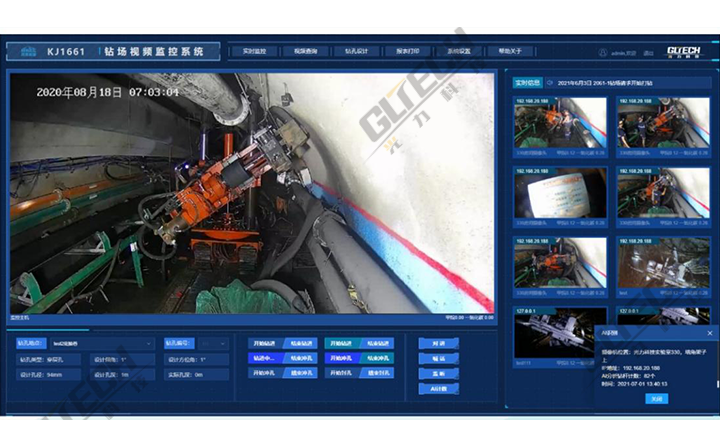Expand the 钻孔地点 location dropdown
Screen dimensions: 720x446
coord(102,343)
